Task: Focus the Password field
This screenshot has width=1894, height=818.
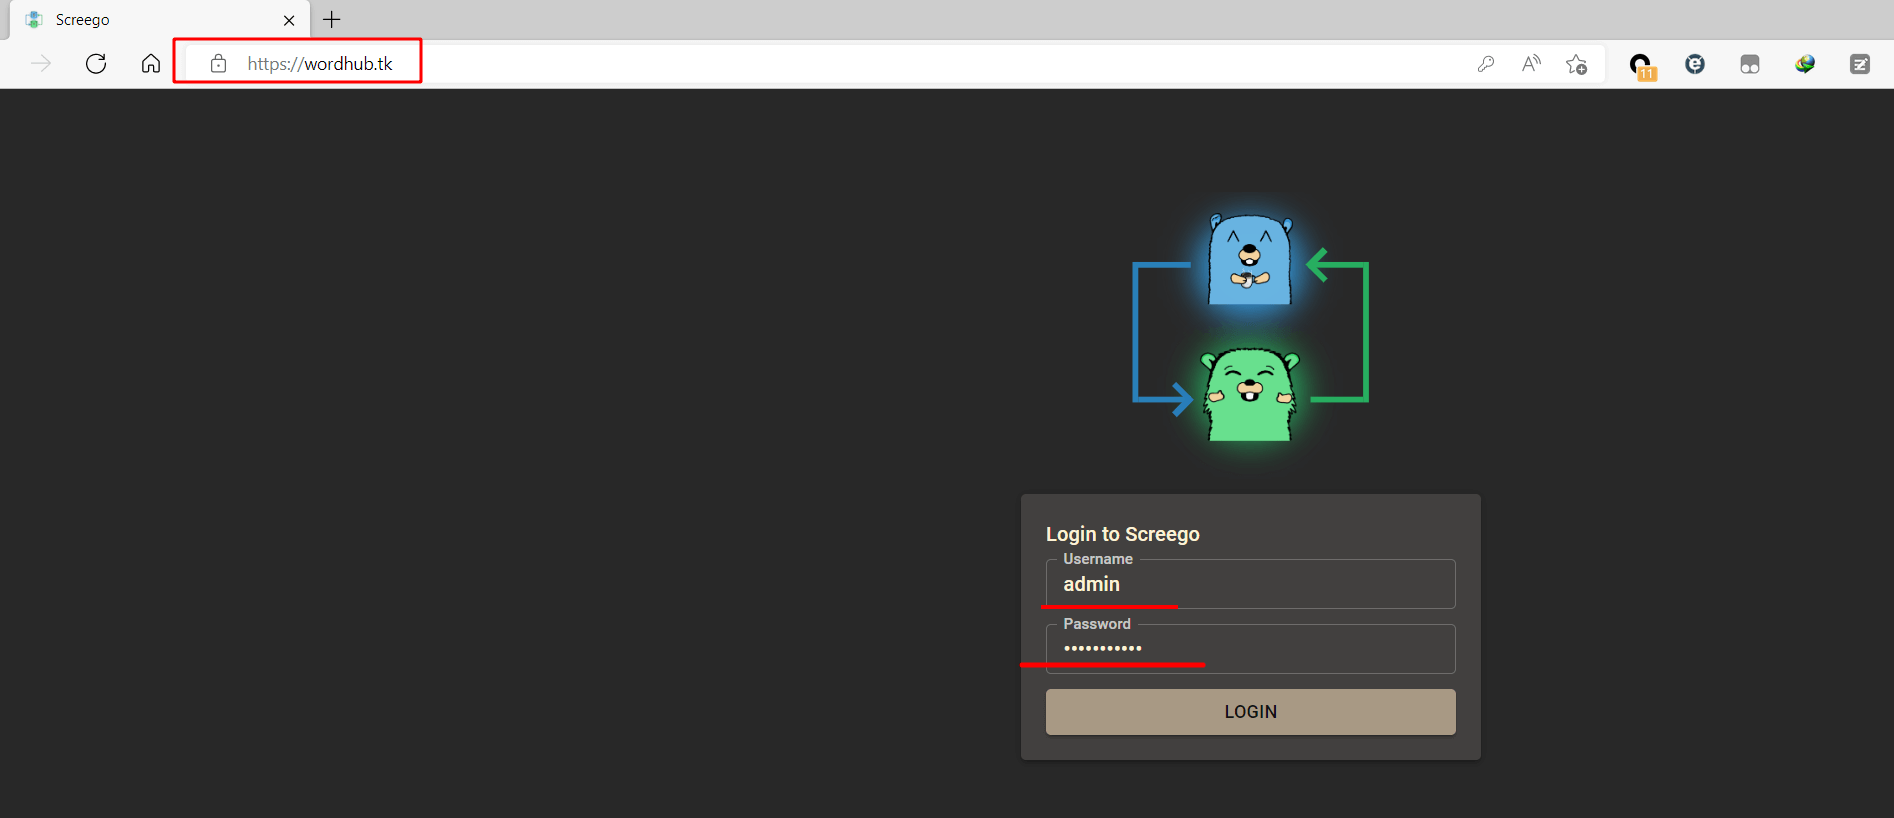Action: point(1250,649)
